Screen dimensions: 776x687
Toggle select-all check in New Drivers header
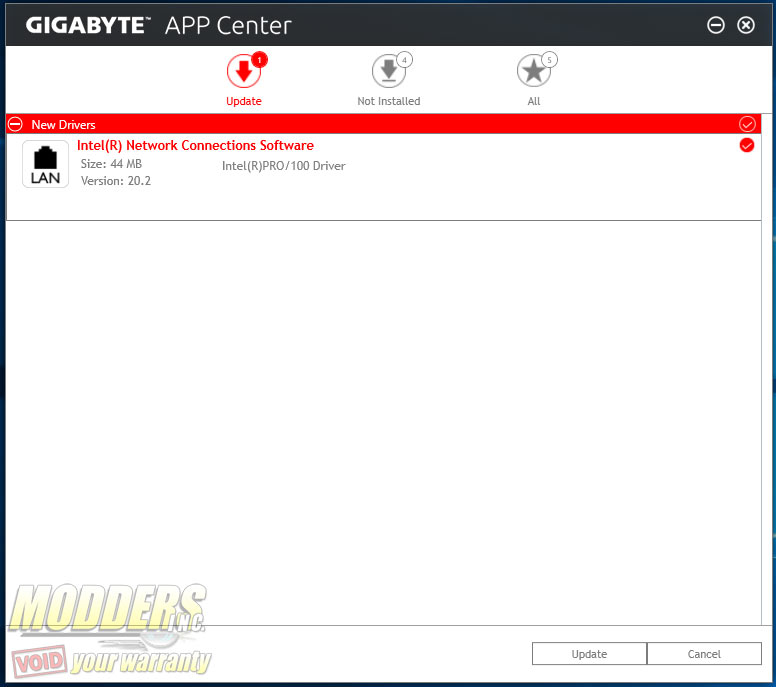pyautogui.click(x=747, y=124)
